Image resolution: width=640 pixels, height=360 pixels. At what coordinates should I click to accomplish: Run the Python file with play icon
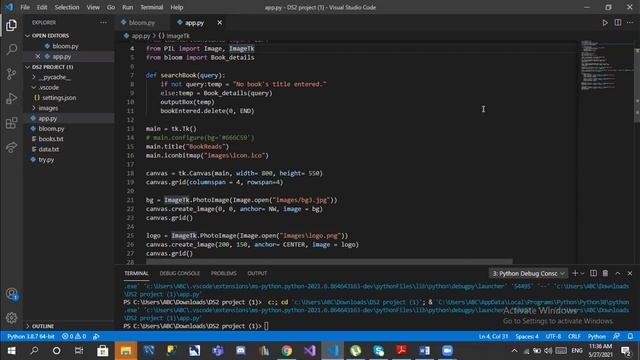(605, 23)
